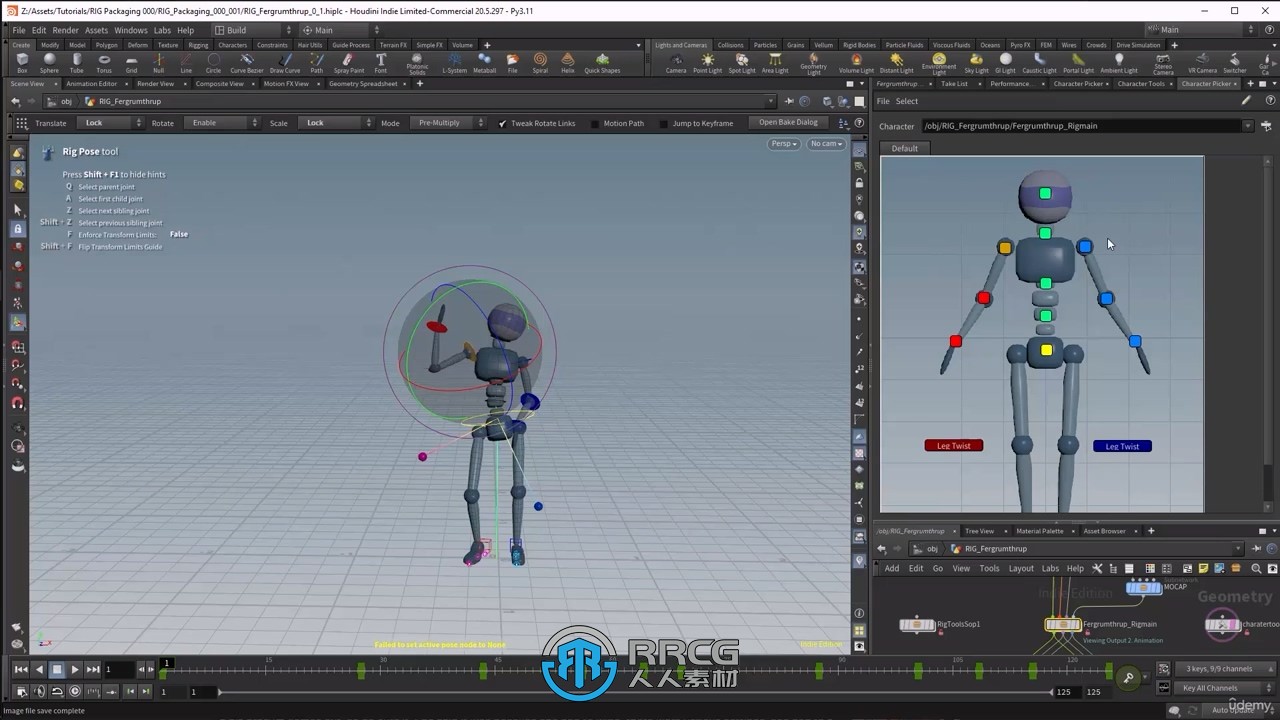Select the Curve Bezier tool

tap(247, 63)
